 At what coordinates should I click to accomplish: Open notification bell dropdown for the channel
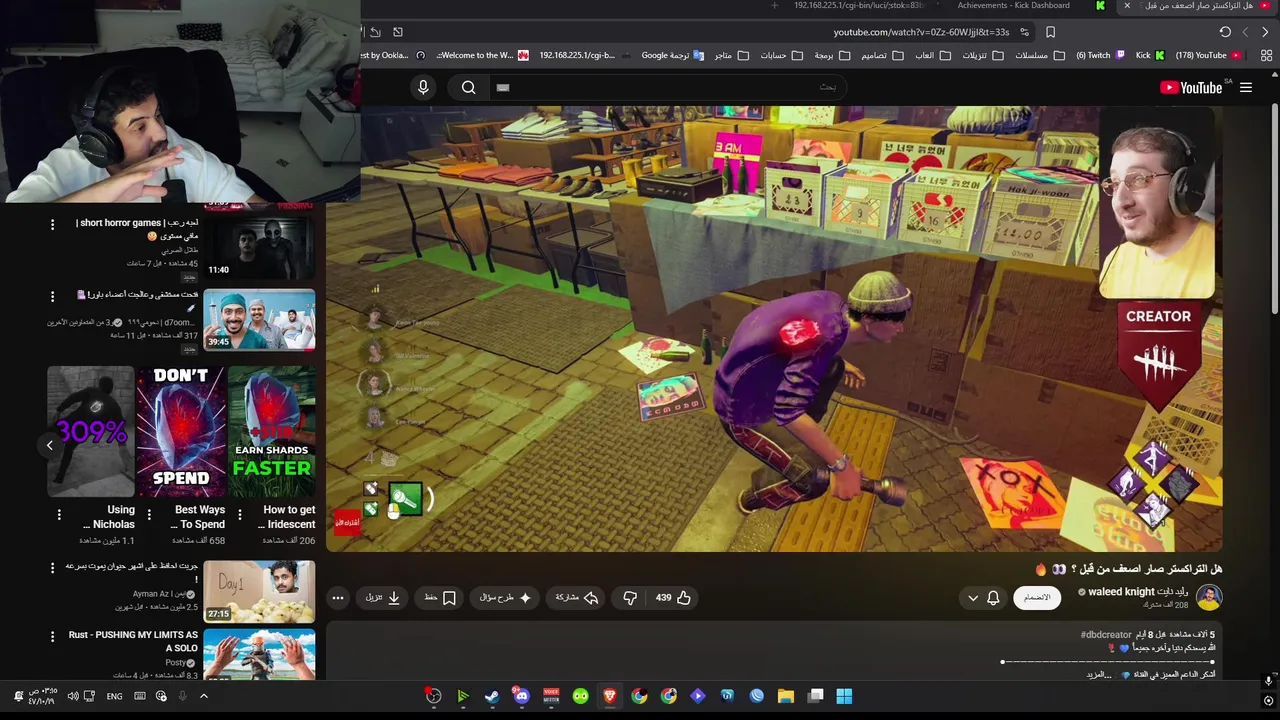(983, 598)
